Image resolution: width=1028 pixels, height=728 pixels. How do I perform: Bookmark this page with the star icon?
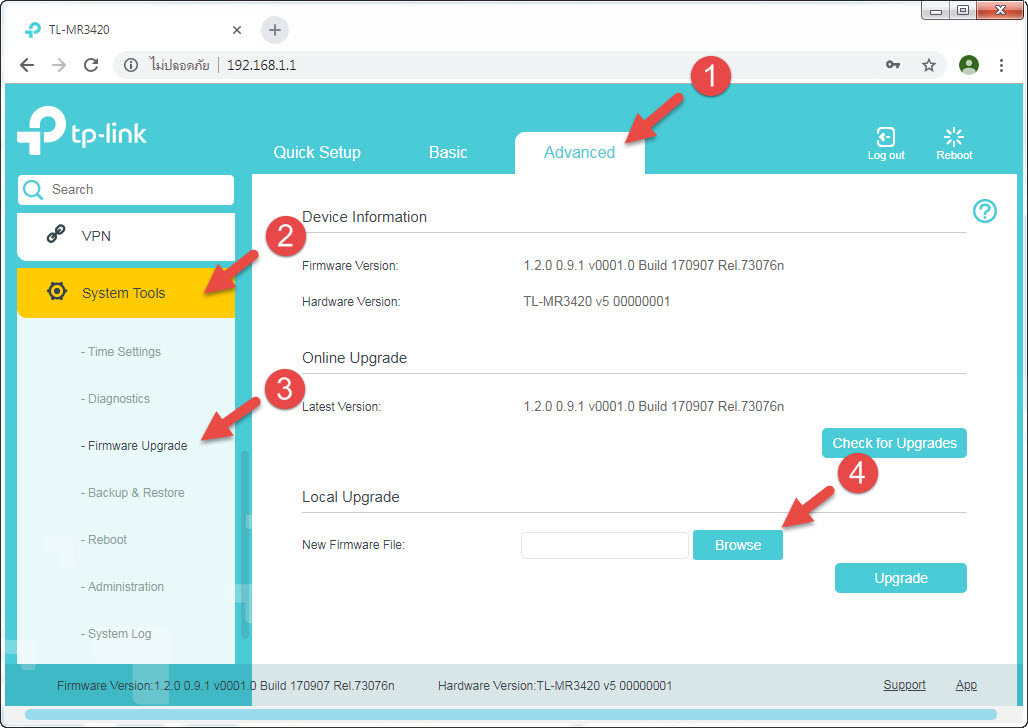[x=928, y=65]
